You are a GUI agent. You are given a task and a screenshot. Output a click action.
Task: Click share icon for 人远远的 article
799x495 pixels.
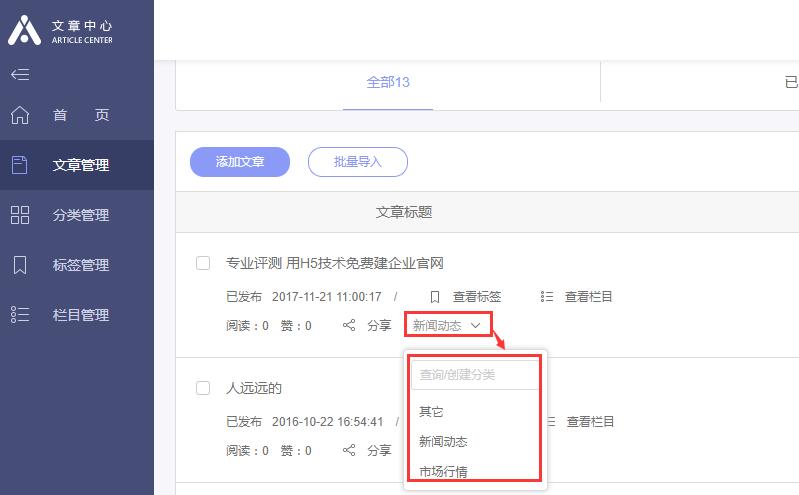click(x=349, y=450)
